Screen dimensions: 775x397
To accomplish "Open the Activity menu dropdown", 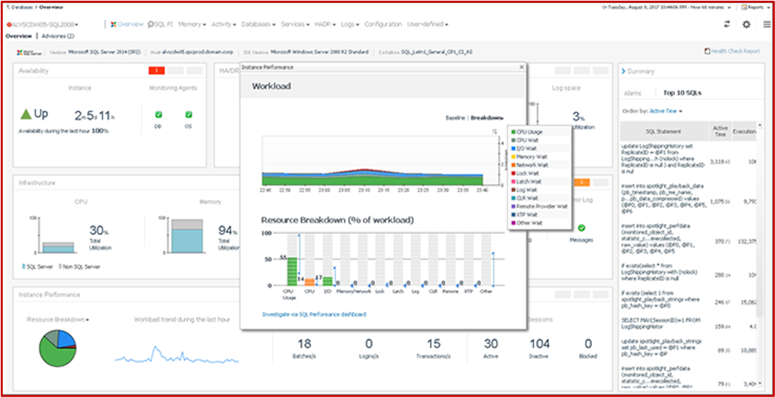I will tap(223, 24).
